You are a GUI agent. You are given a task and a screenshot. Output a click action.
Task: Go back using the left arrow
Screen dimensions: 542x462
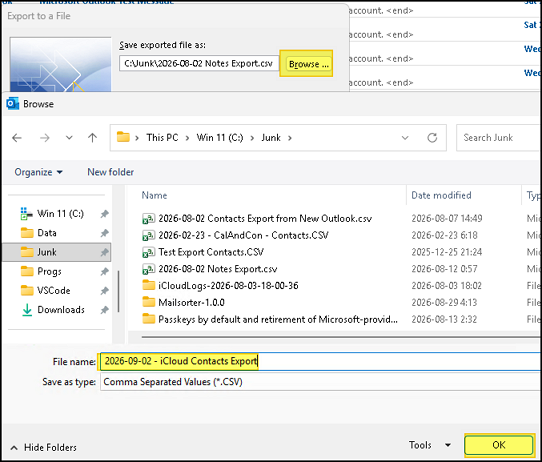(17, 138)
